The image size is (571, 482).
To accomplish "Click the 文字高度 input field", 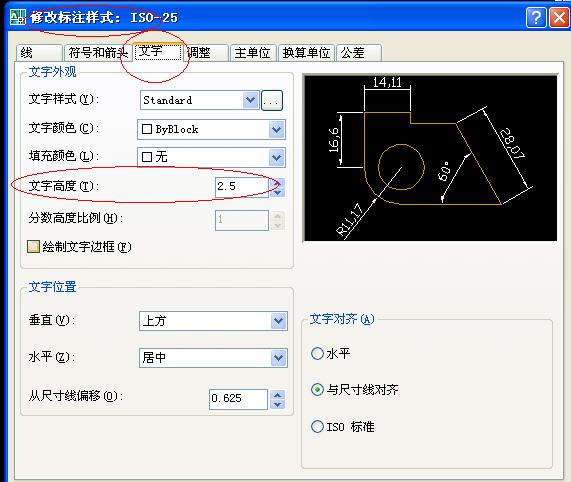I will click(241, 187).
